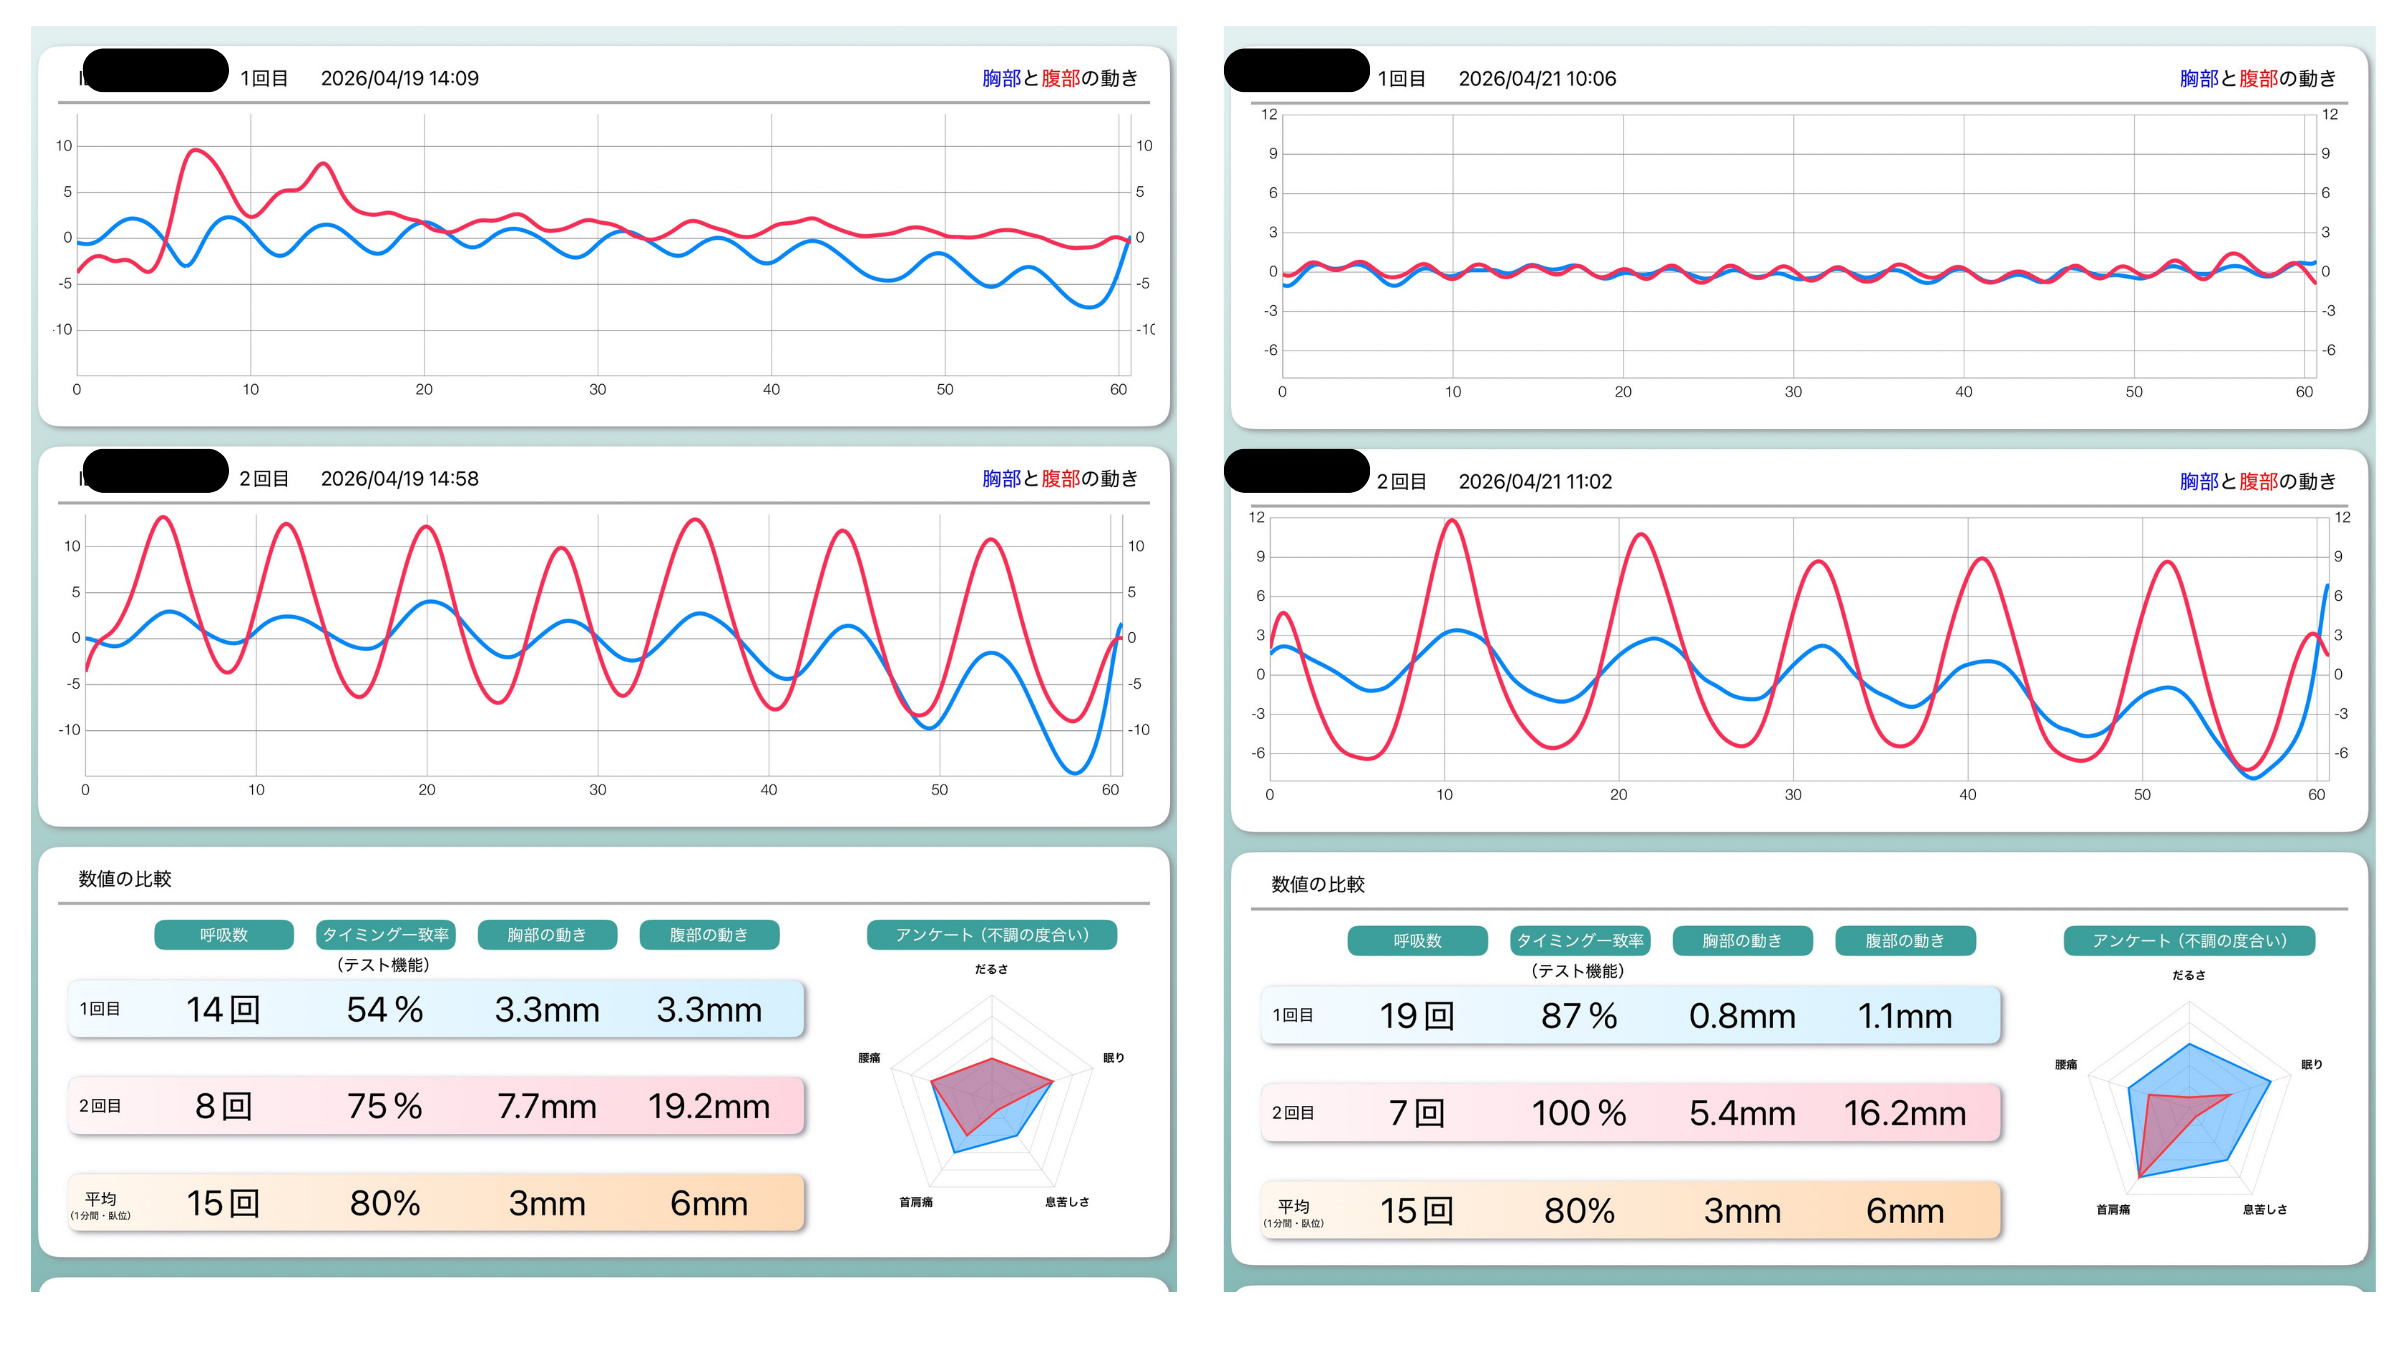Click the left アンケート (不調の度合い) label
The image size is (2400, 1350).
pos(991,935)
